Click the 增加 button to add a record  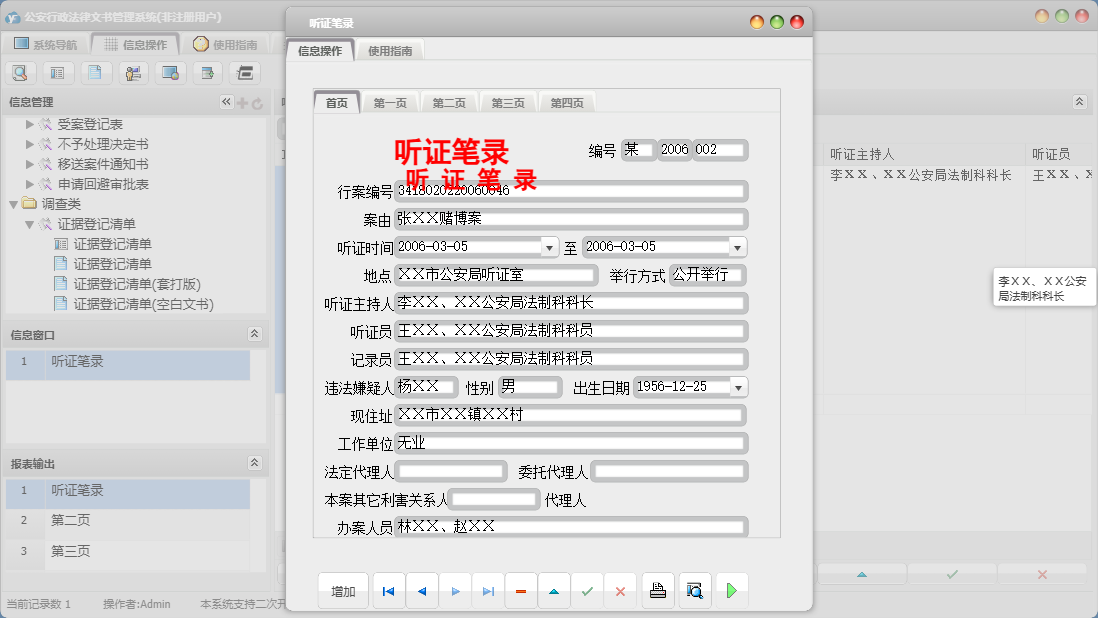[x=342, y=590]
